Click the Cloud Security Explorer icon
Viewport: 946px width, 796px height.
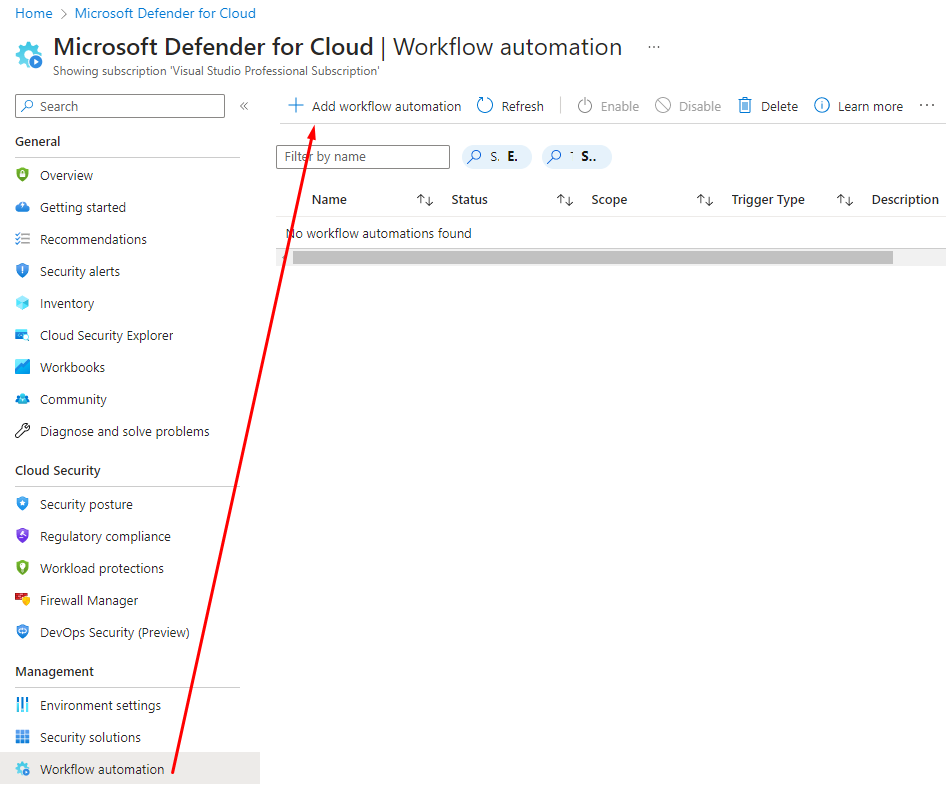pyautogui.click(x=23, y=335)
